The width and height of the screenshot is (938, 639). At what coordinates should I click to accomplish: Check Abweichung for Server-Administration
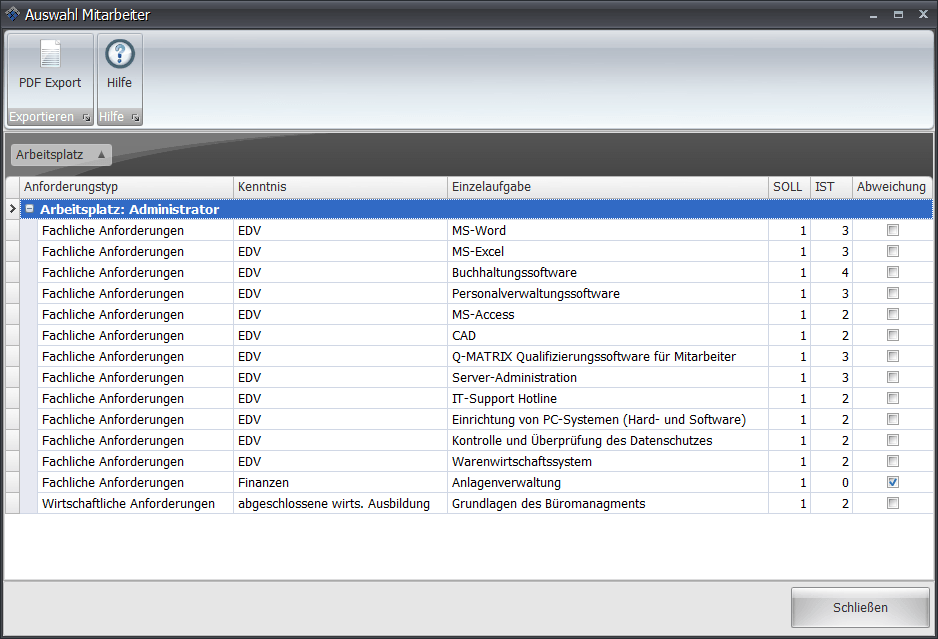tap(891, 376)
